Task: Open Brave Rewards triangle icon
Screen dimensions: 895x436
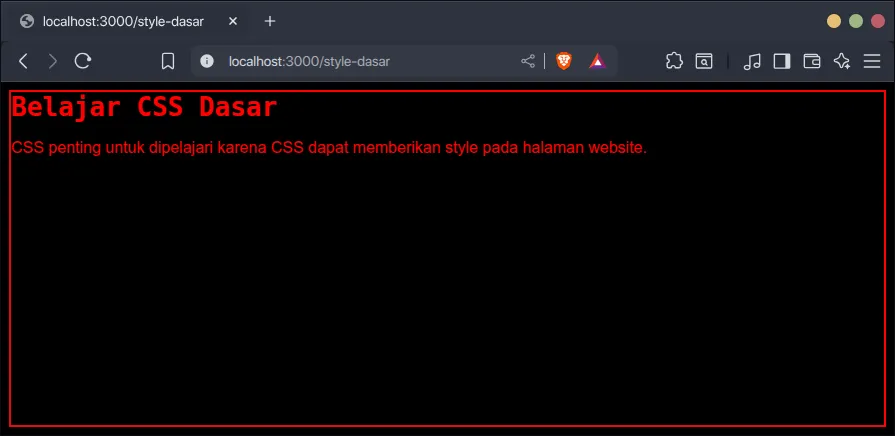Action: tap(598, 61)
